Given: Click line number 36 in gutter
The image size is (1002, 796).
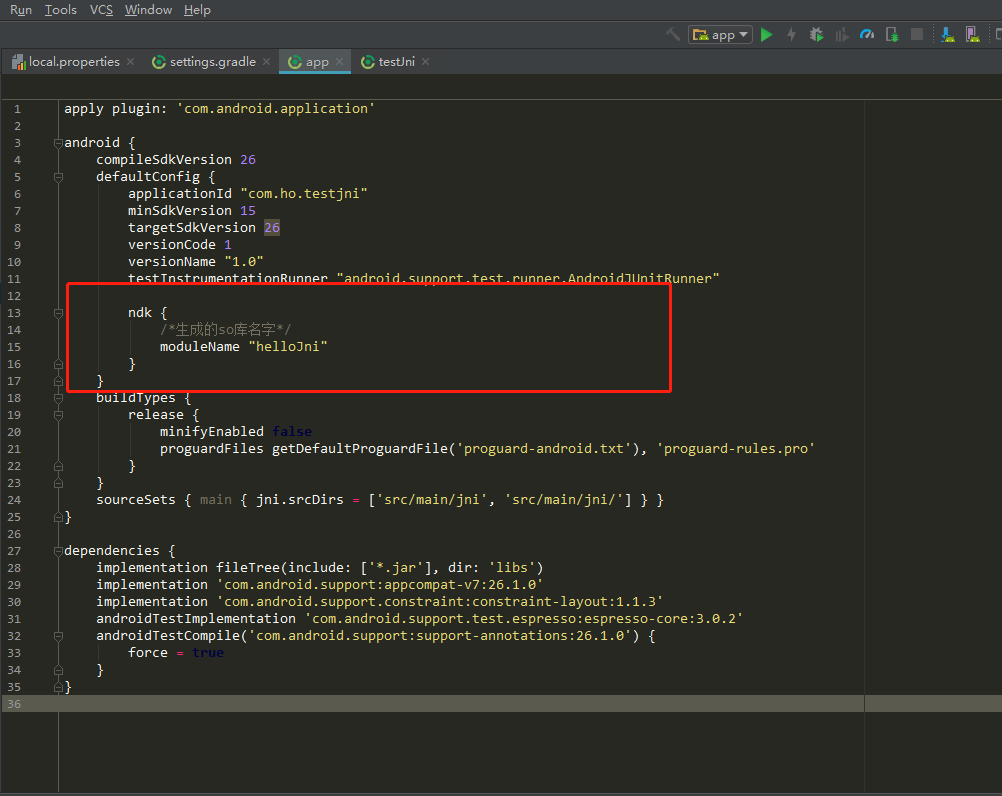Looking at the screenshot, I should coord(14,704).
